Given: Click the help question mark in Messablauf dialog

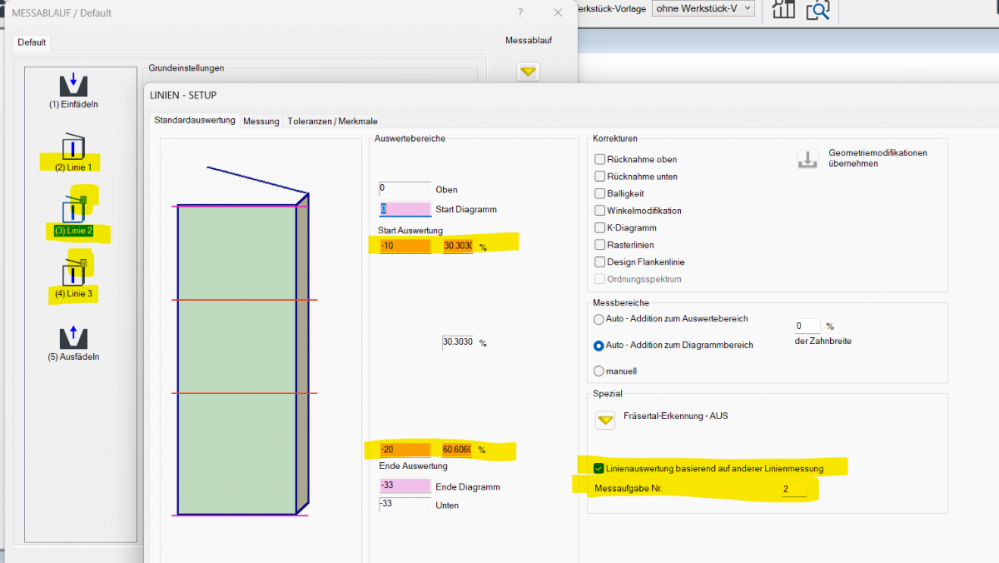Looking at the screenshot, I should tap(520, 13).
